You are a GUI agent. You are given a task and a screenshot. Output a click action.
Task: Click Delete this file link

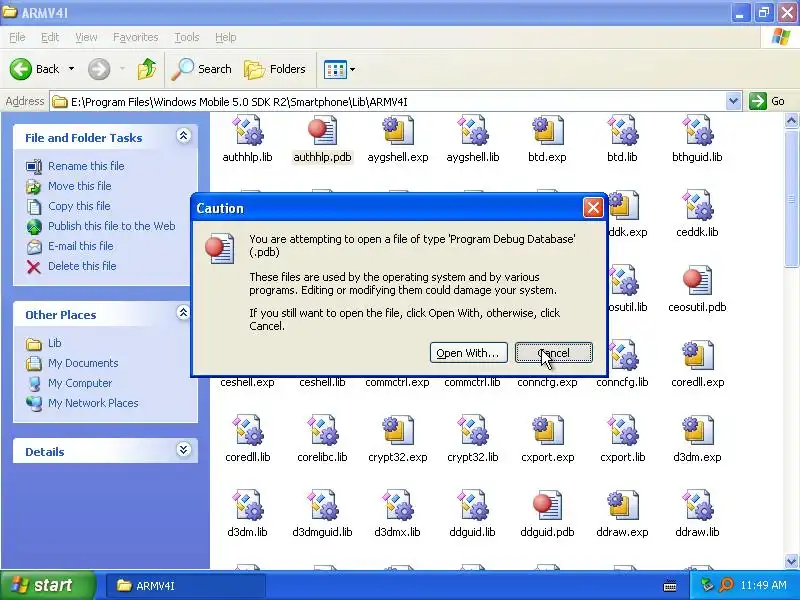pyautogui.click(x=82, y=266)
